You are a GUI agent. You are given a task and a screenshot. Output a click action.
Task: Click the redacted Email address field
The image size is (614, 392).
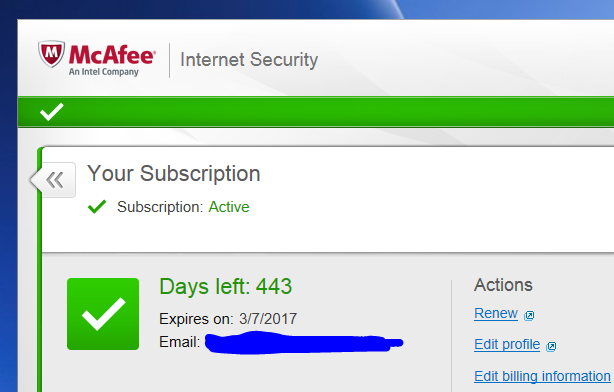[x=304, y=343]
